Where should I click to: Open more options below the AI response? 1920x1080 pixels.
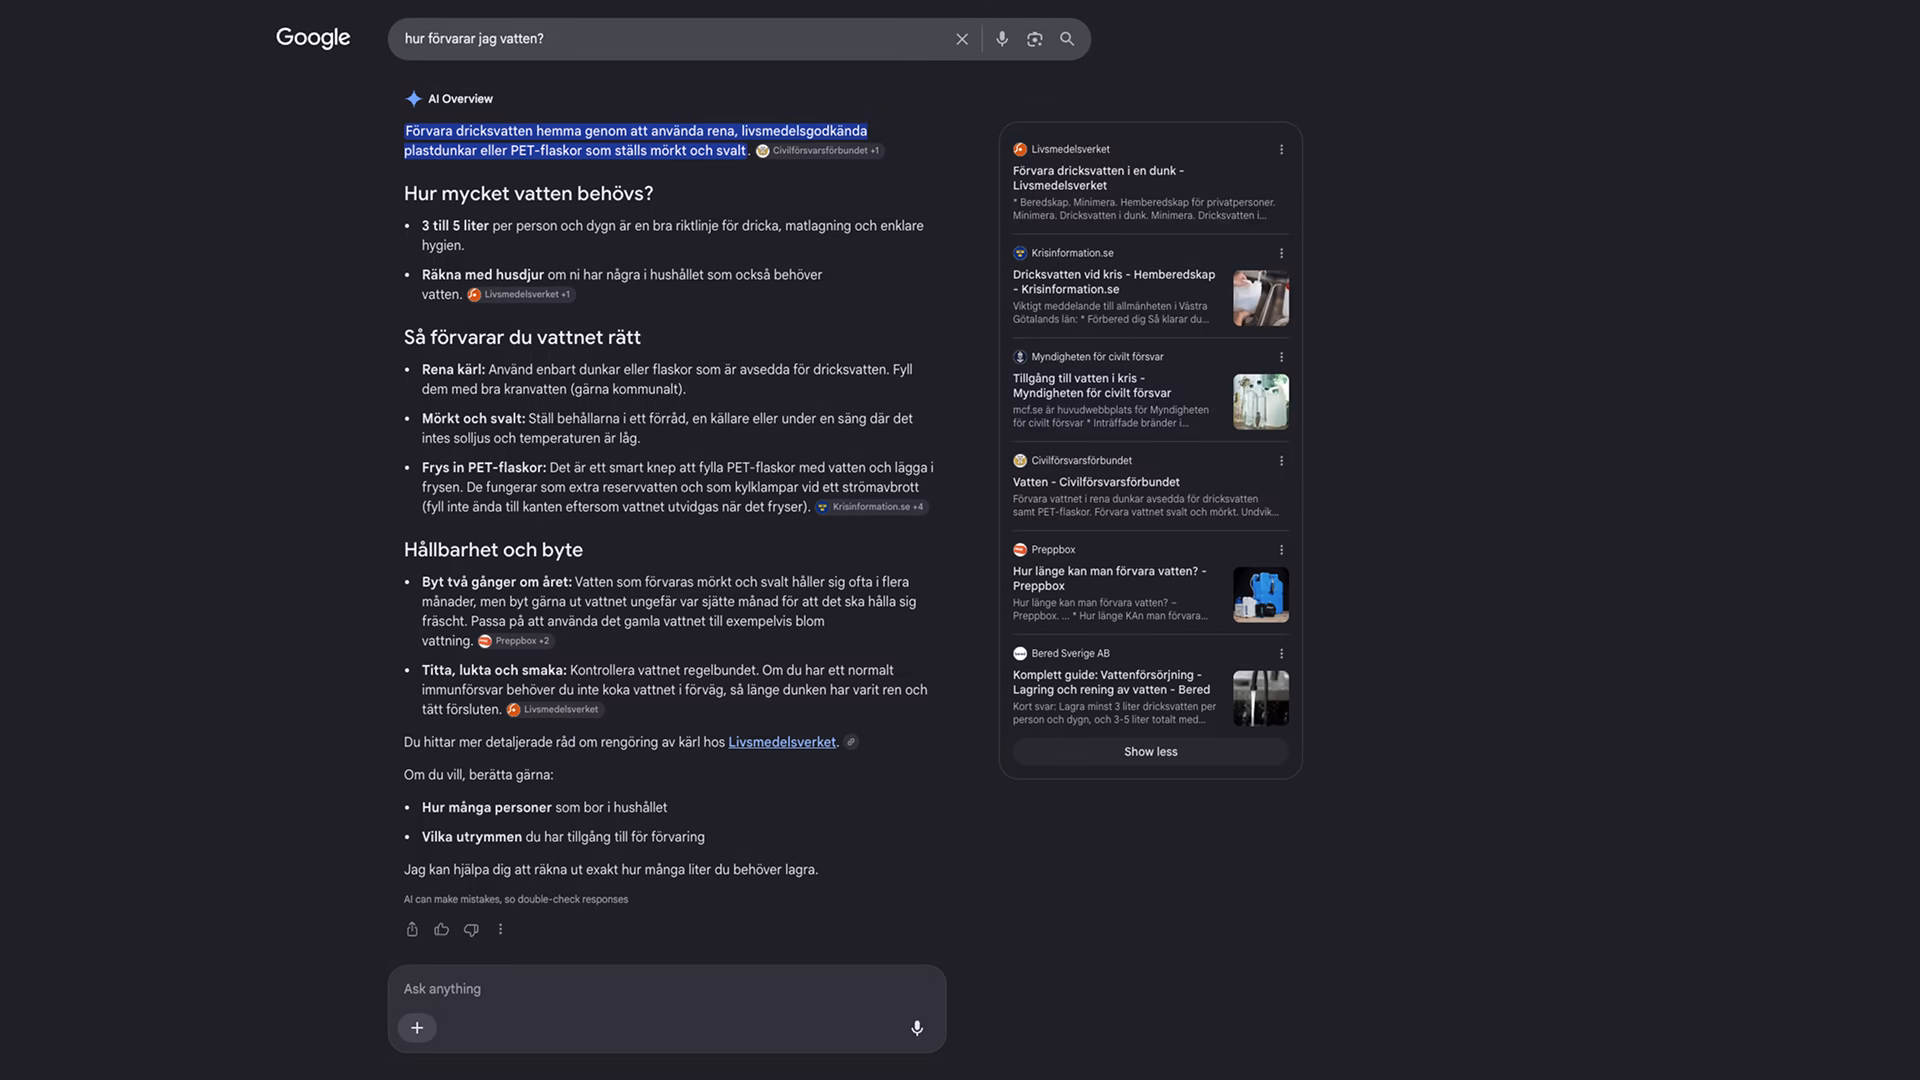tap(500, 929)
